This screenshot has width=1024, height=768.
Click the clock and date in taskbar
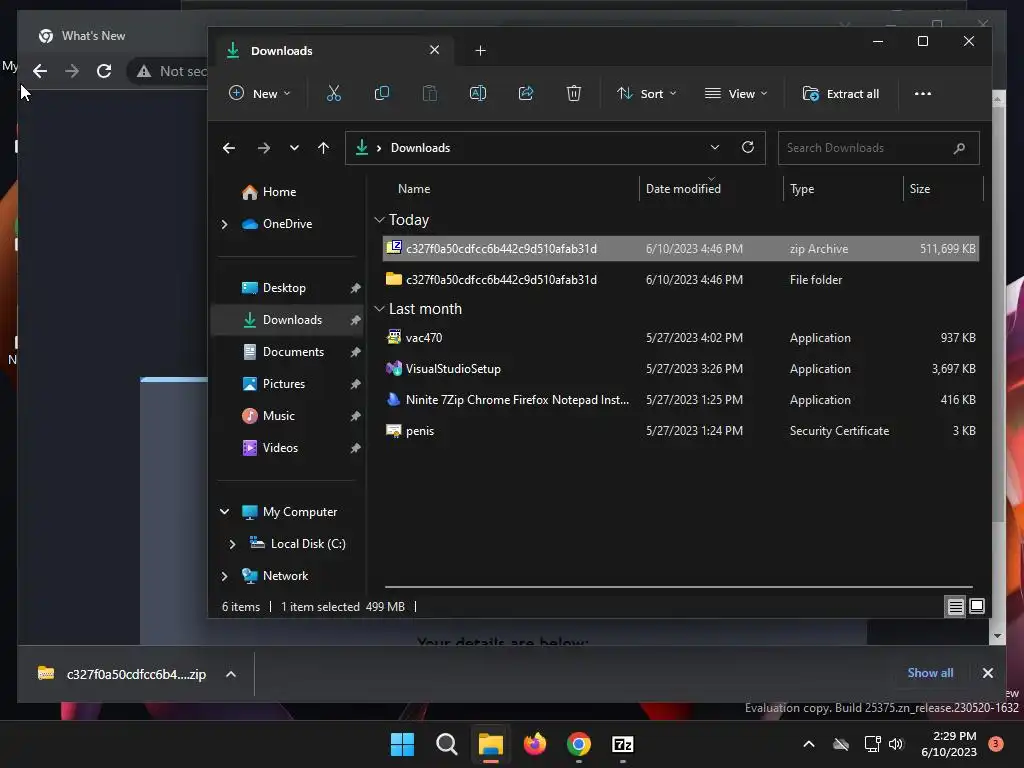point(948,744)
